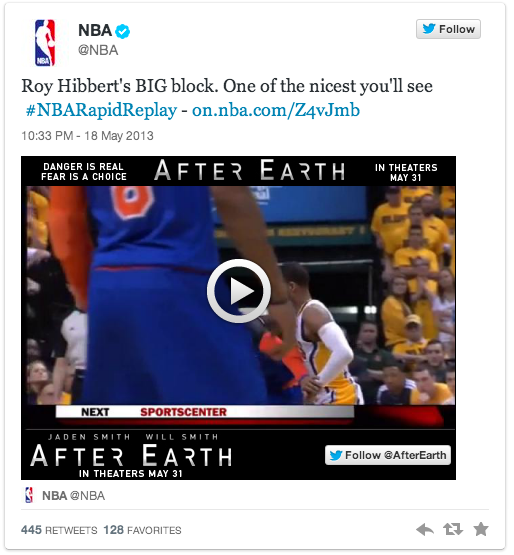
Task: View the 128 favorites list
Action: pyautogui.click(x=142, y=530)
